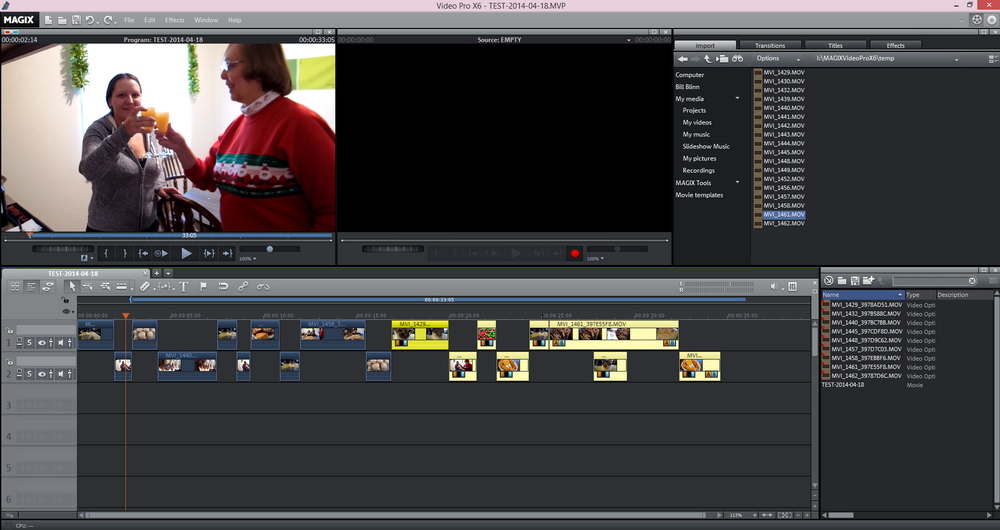Click the new project page icon
The image size is (1000, 530).
(48, 20)
